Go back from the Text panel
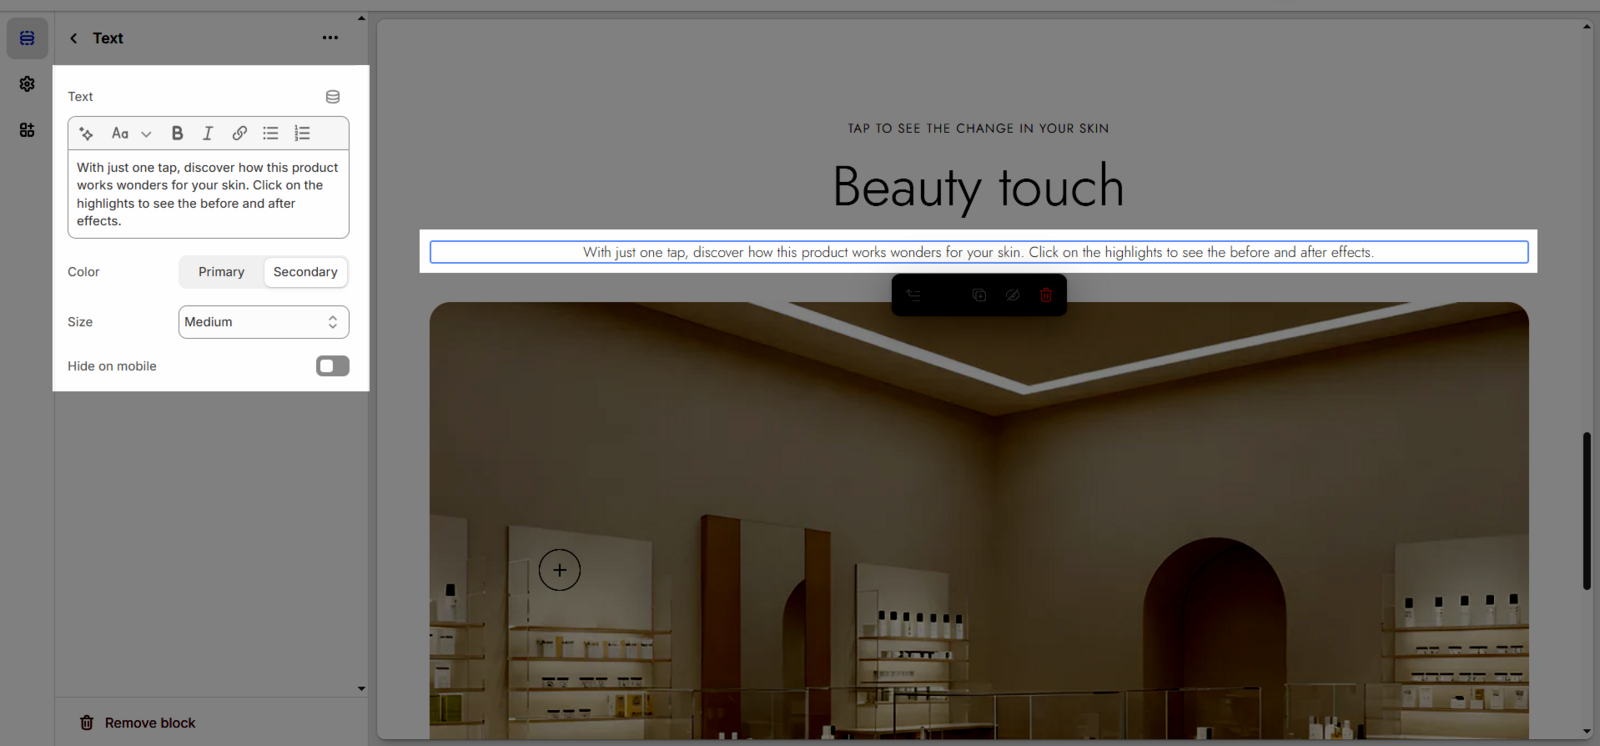 pos(73,38)
